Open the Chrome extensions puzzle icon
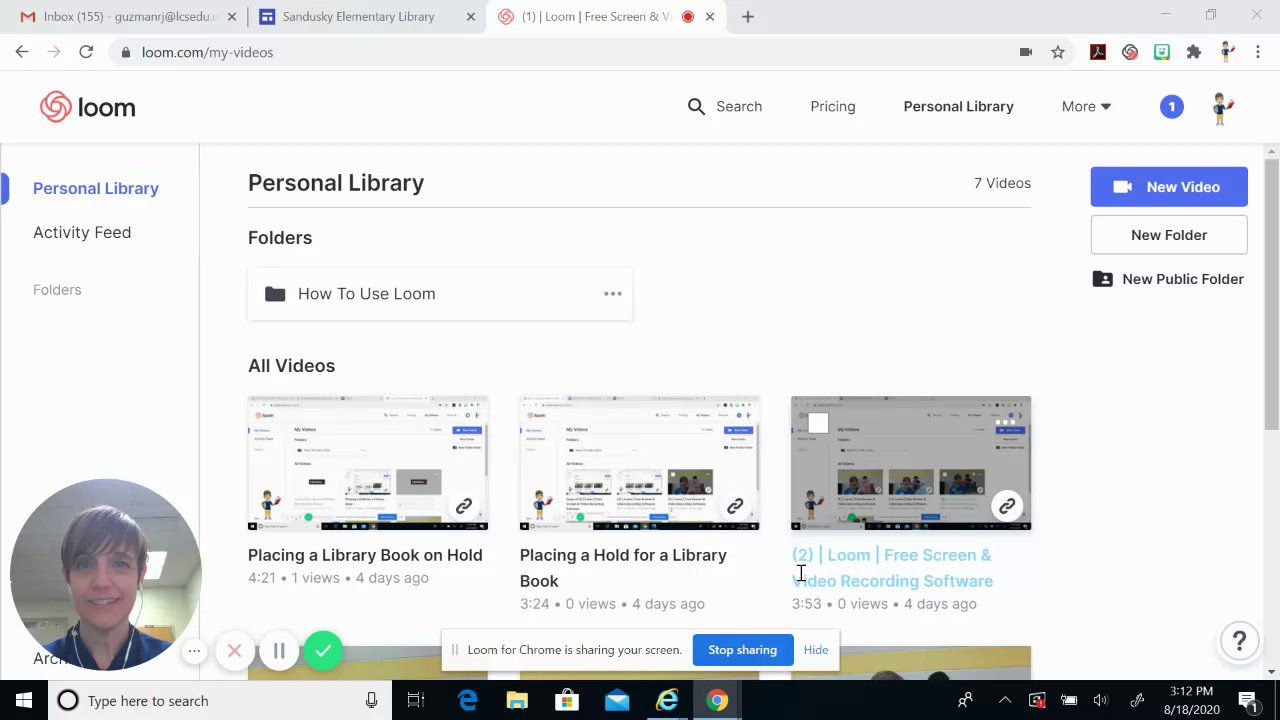1280x720 pixels. point(1194,52)
